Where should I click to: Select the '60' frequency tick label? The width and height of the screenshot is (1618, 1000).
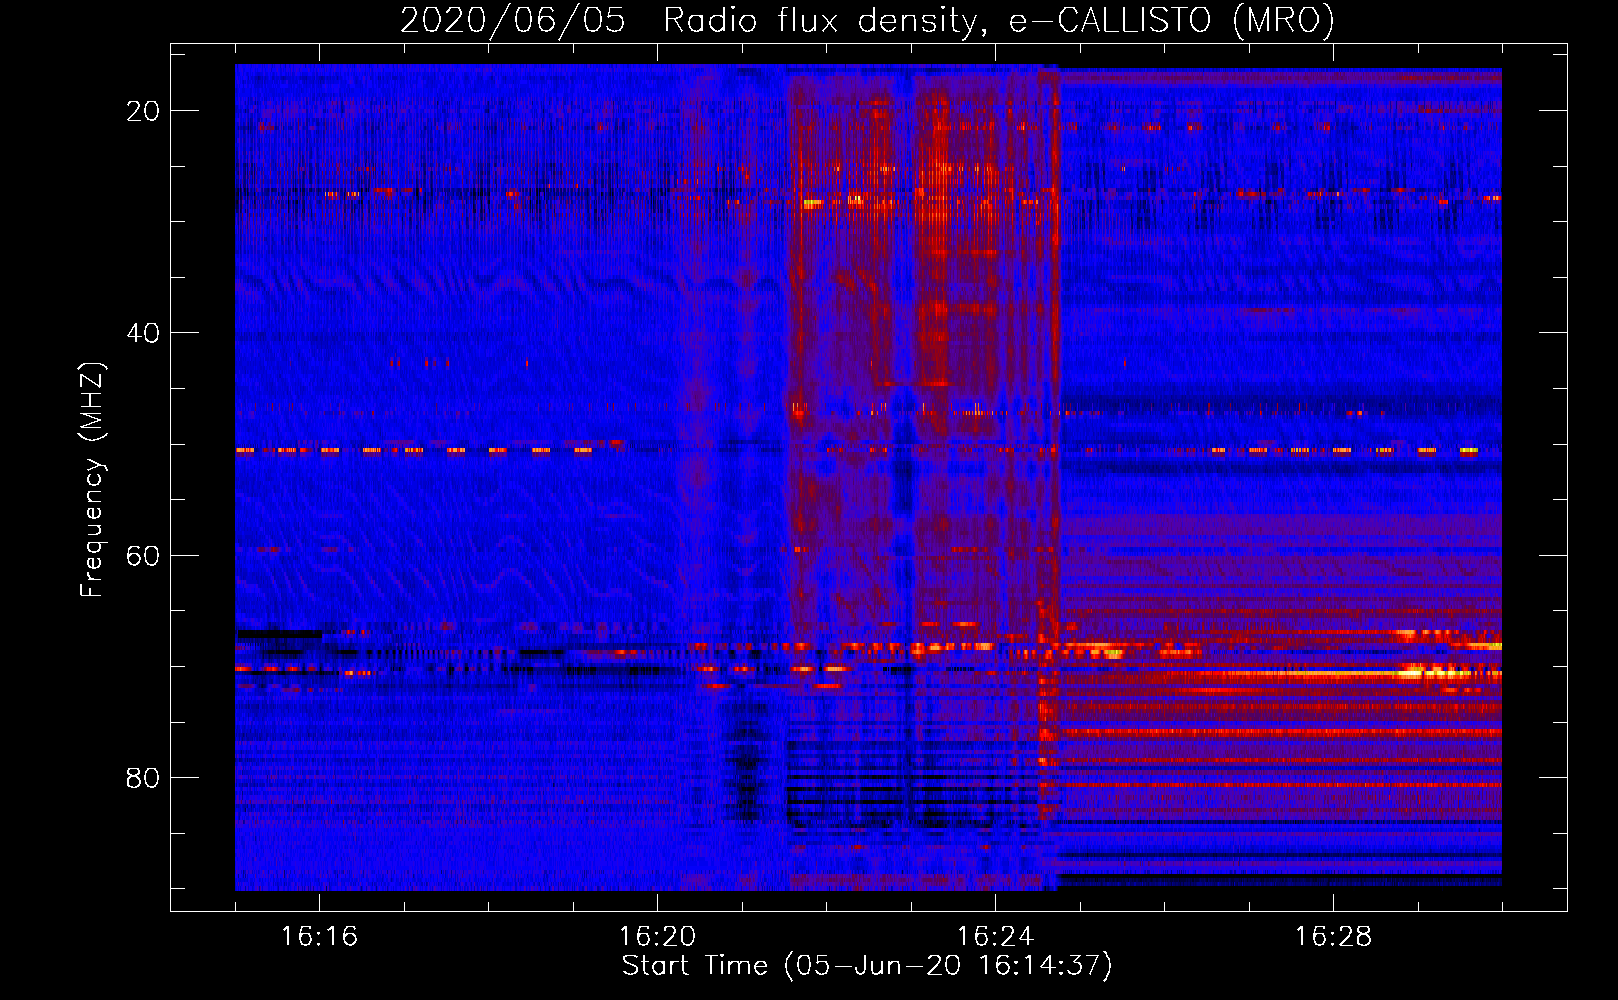pyautogui.click(x=143, y=555)
